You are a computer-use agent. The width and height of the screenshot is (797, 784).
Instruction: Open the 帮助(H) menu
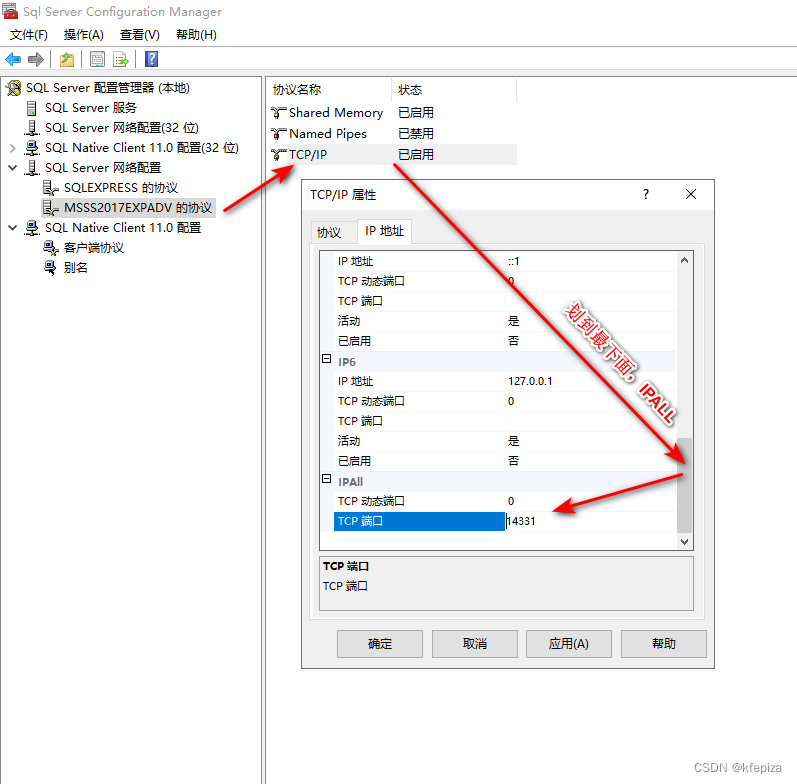[196, 35]
